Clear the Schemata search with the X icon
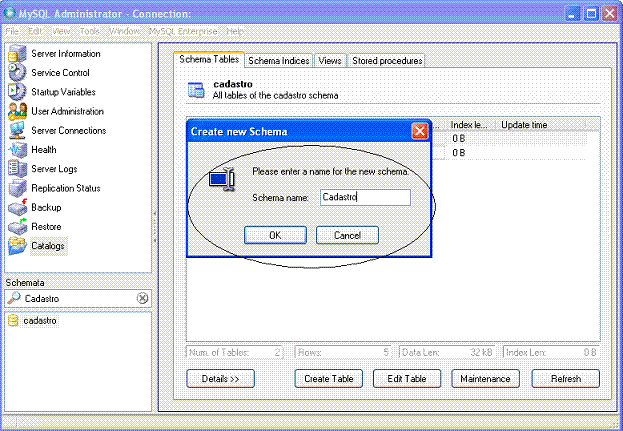The width and height of the screenshot is (623, 431). point(142,298)
